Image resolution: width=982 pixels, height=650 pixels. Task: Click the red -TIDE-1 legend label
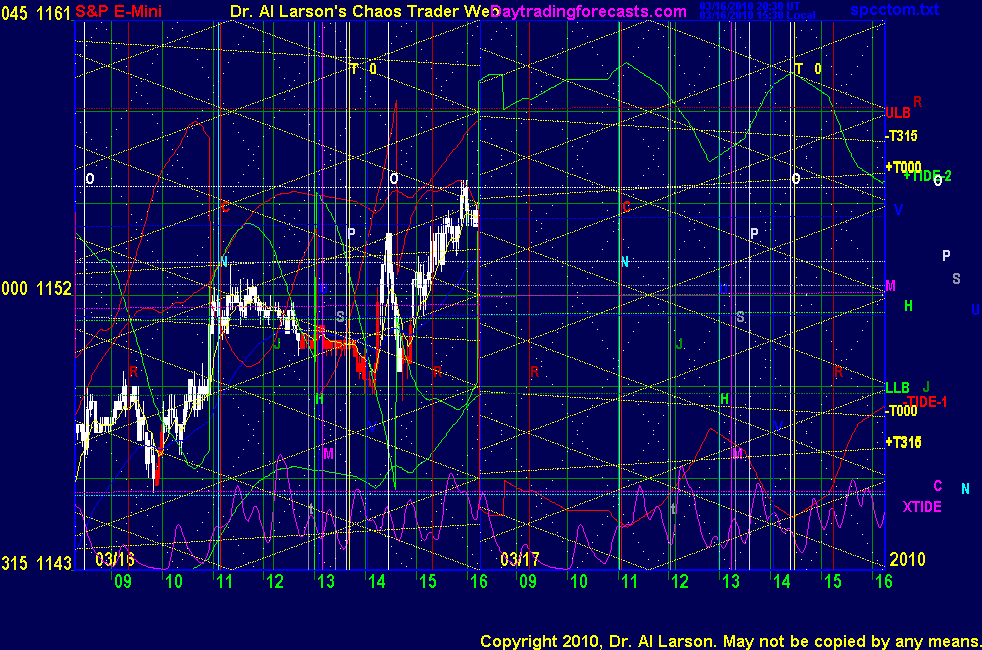click(x=925, y=401)
